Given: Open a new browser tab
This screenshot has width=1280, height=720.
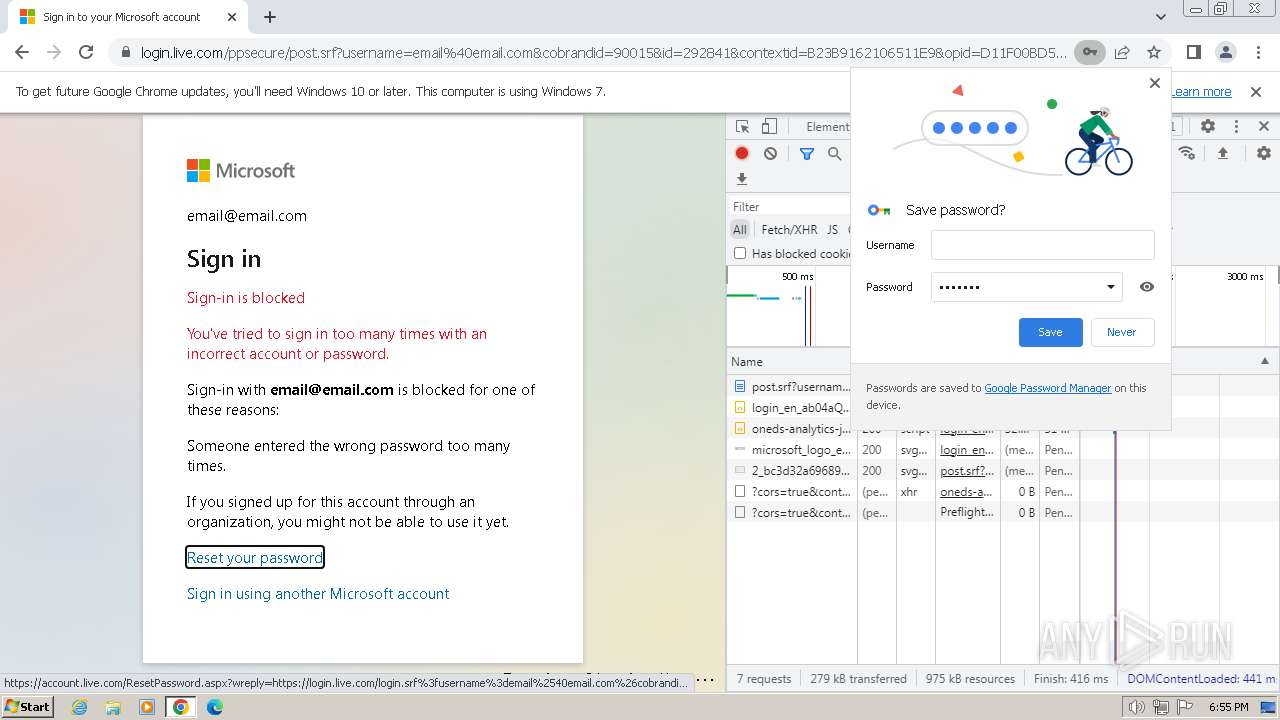Looking at the screenshot, I should pyautogui.click(x=270, y=17).
